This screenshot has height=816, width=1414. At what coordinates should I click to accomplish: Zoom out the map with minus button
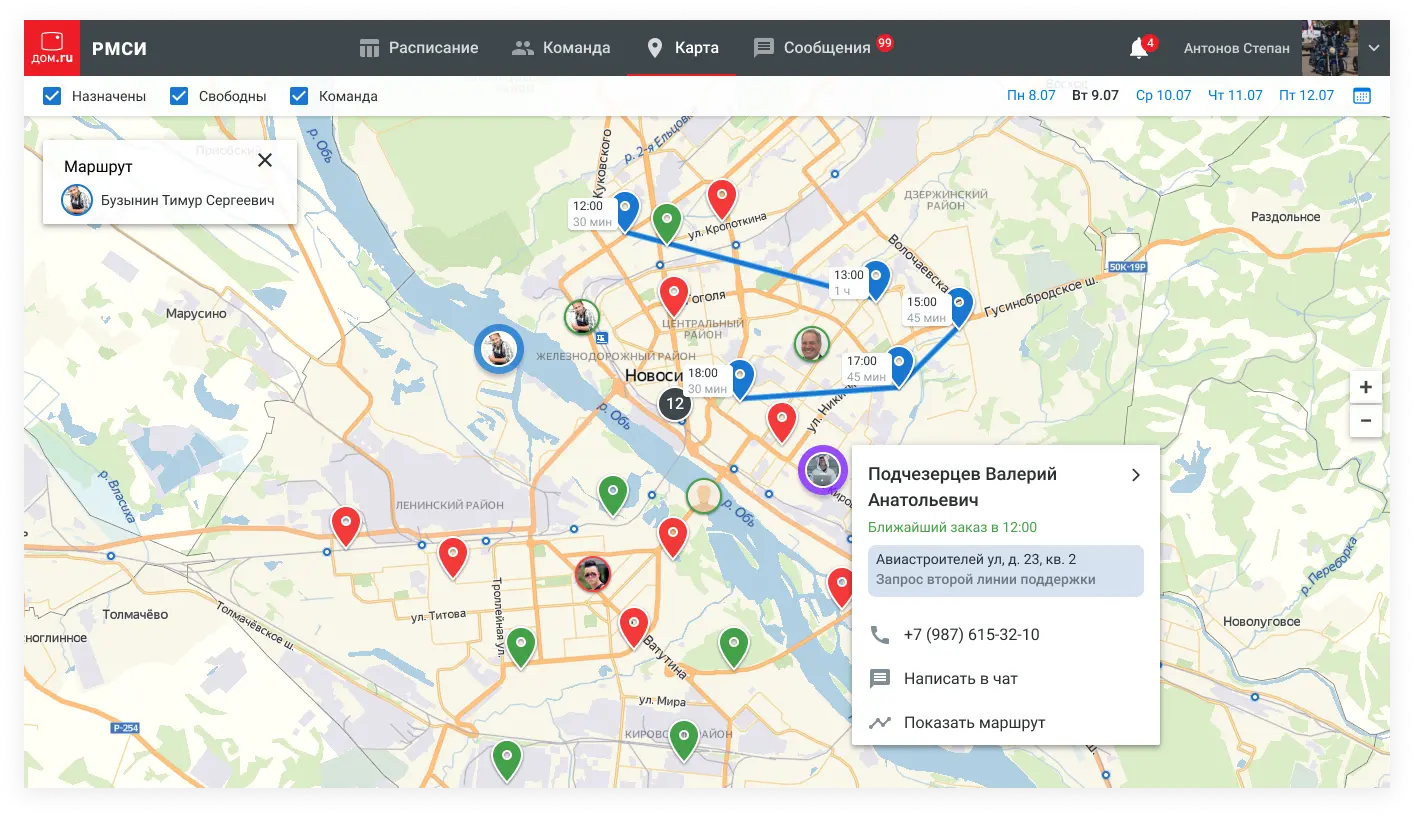pyautogui.click(x=1365, y=420)
